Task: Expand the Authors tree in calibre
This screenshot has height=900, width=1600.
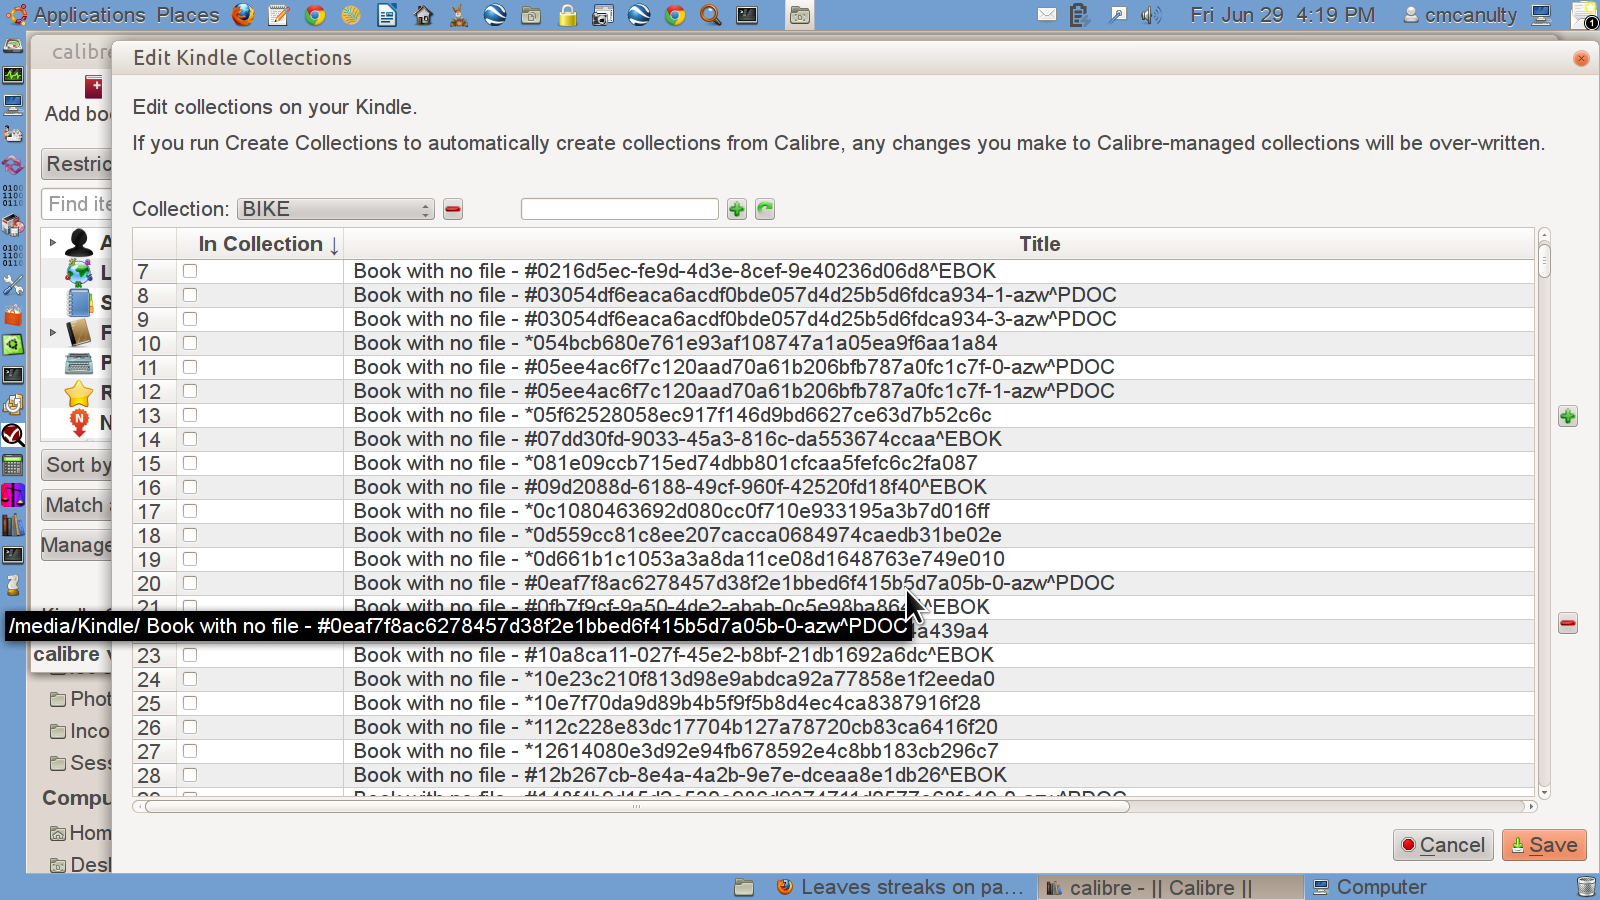Action: tap(53, 242)
